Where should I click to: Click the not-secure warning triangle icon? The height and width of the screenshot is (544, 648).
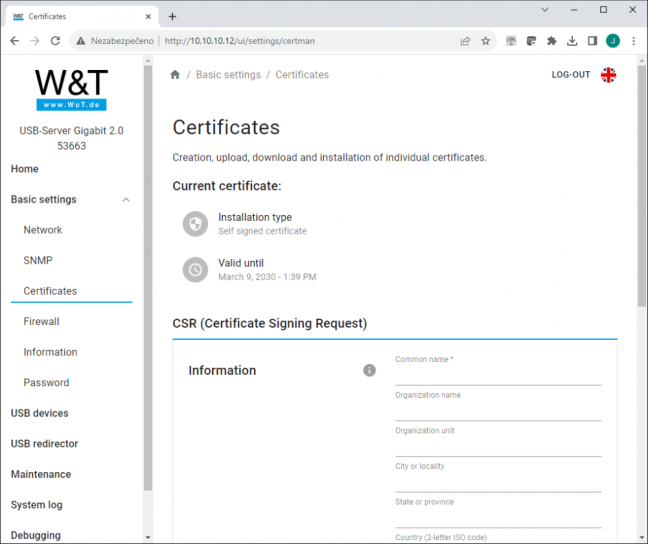coord(81,41)
